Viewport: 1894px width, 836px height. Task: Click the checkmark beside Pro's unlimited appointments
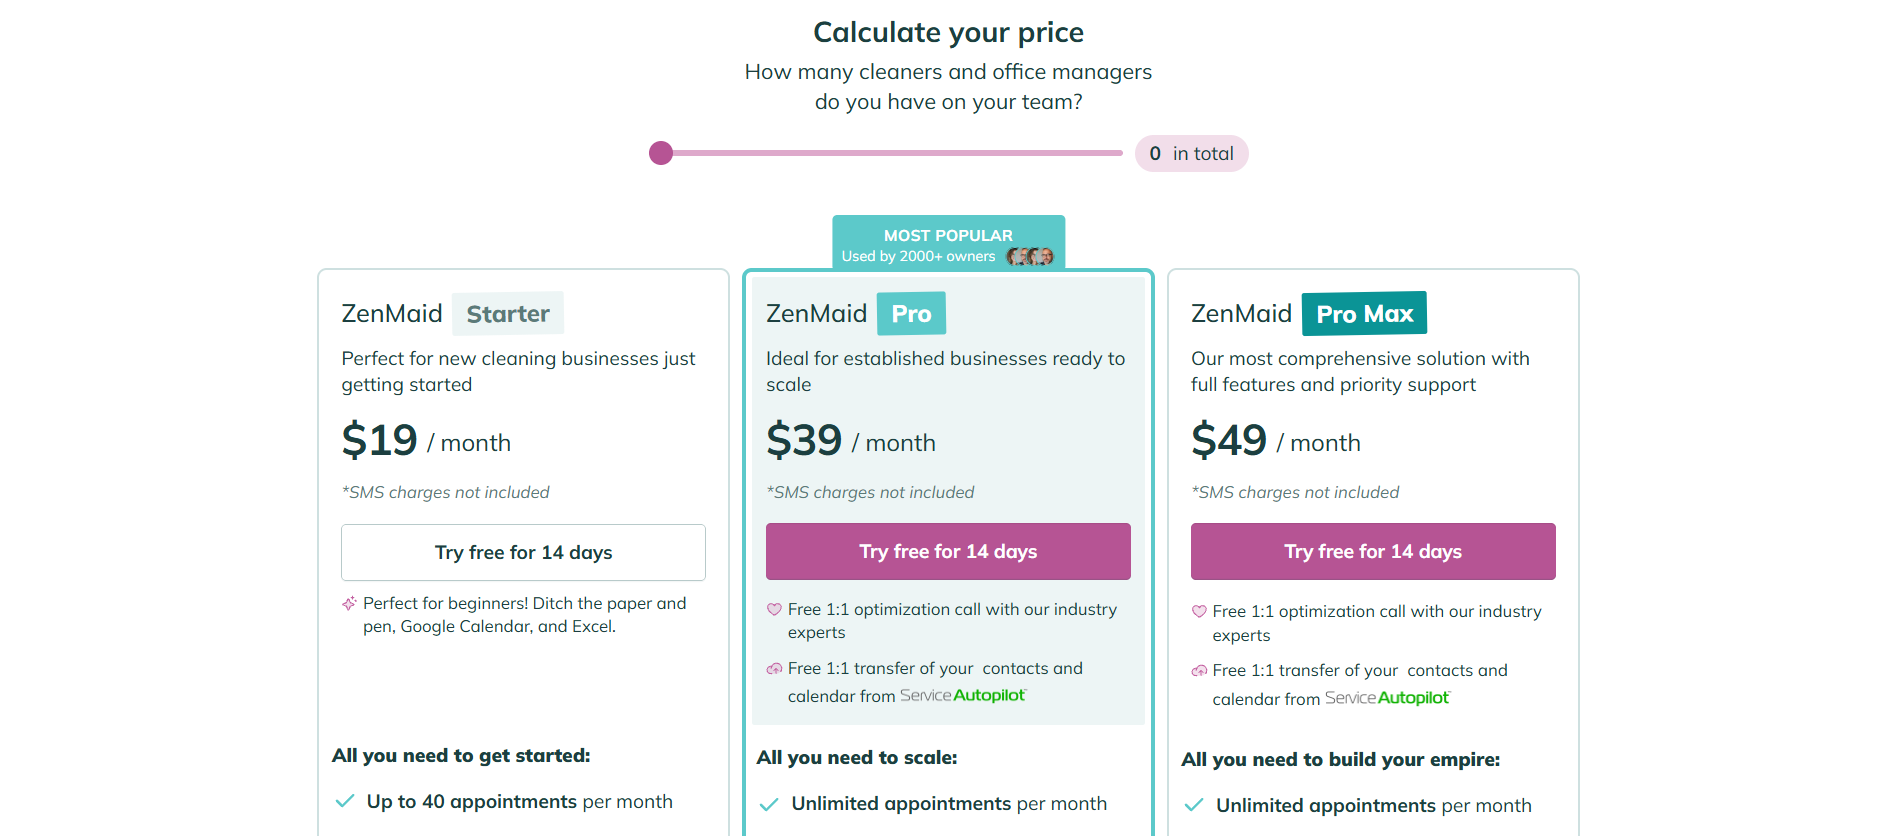pyautogui.click(x=770, y=803)
